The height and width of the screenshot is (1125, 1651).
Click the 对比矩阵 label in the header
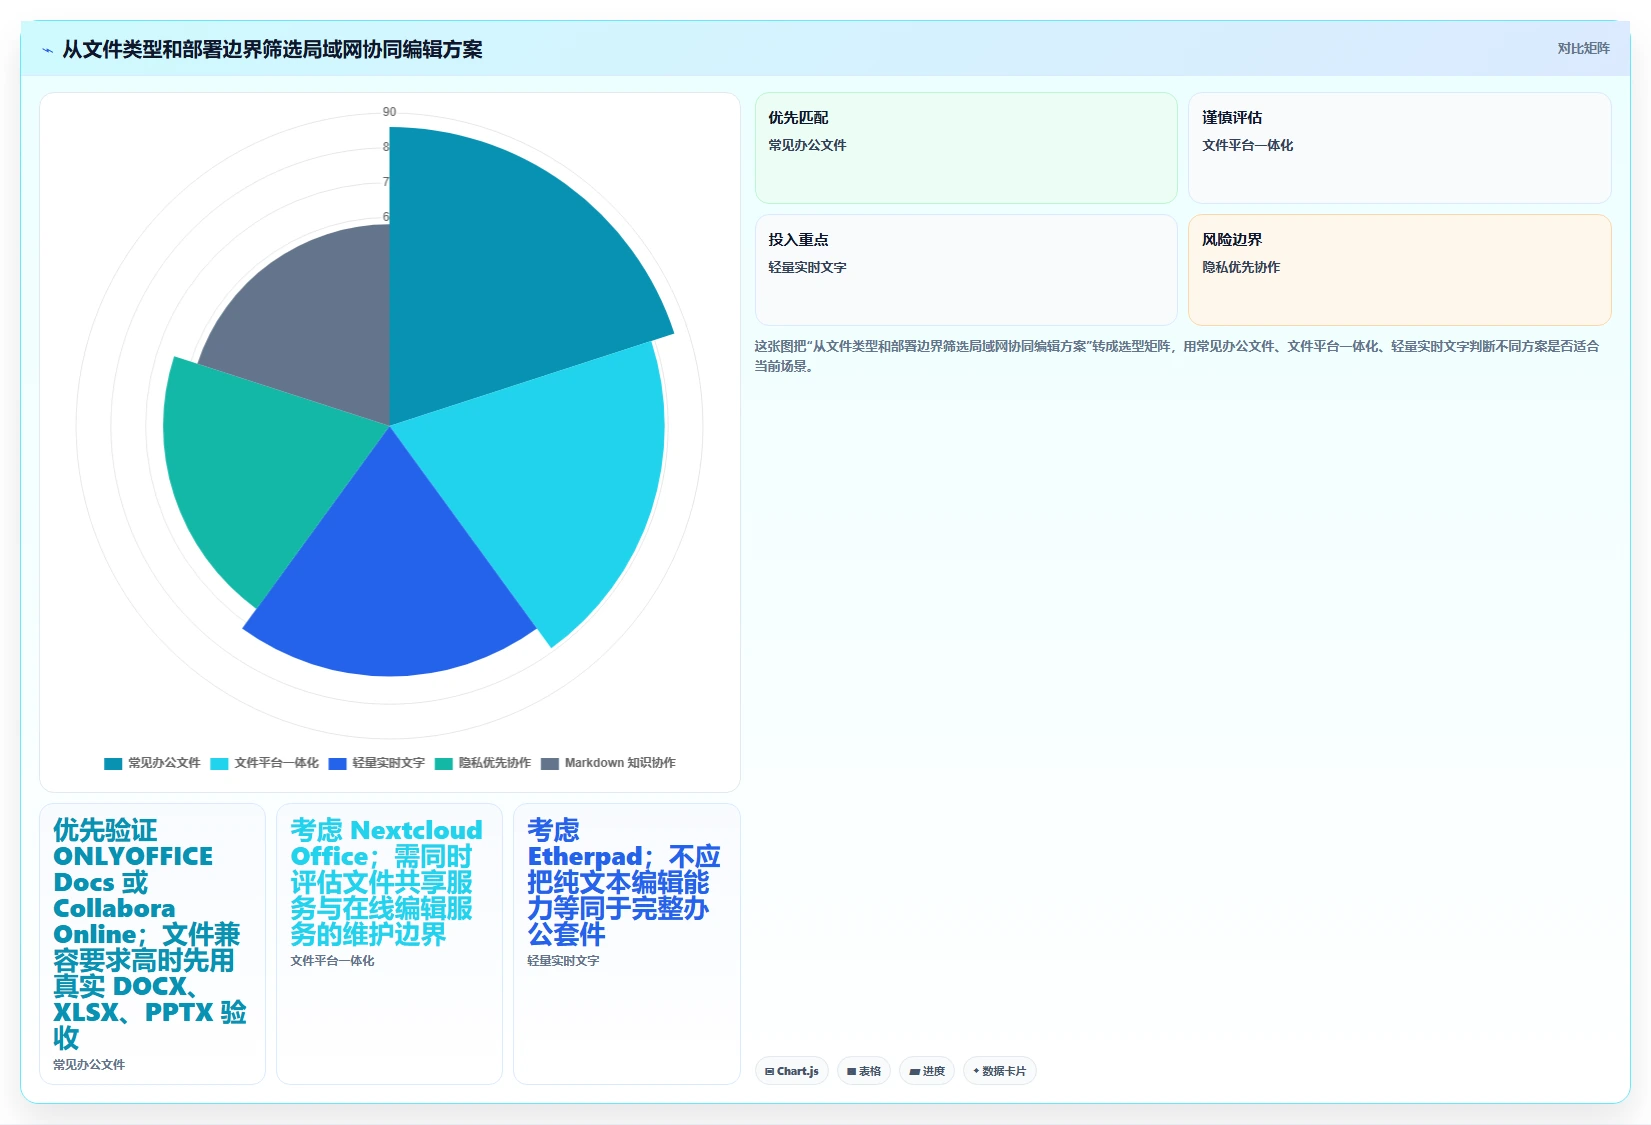tap(1583, 48)
